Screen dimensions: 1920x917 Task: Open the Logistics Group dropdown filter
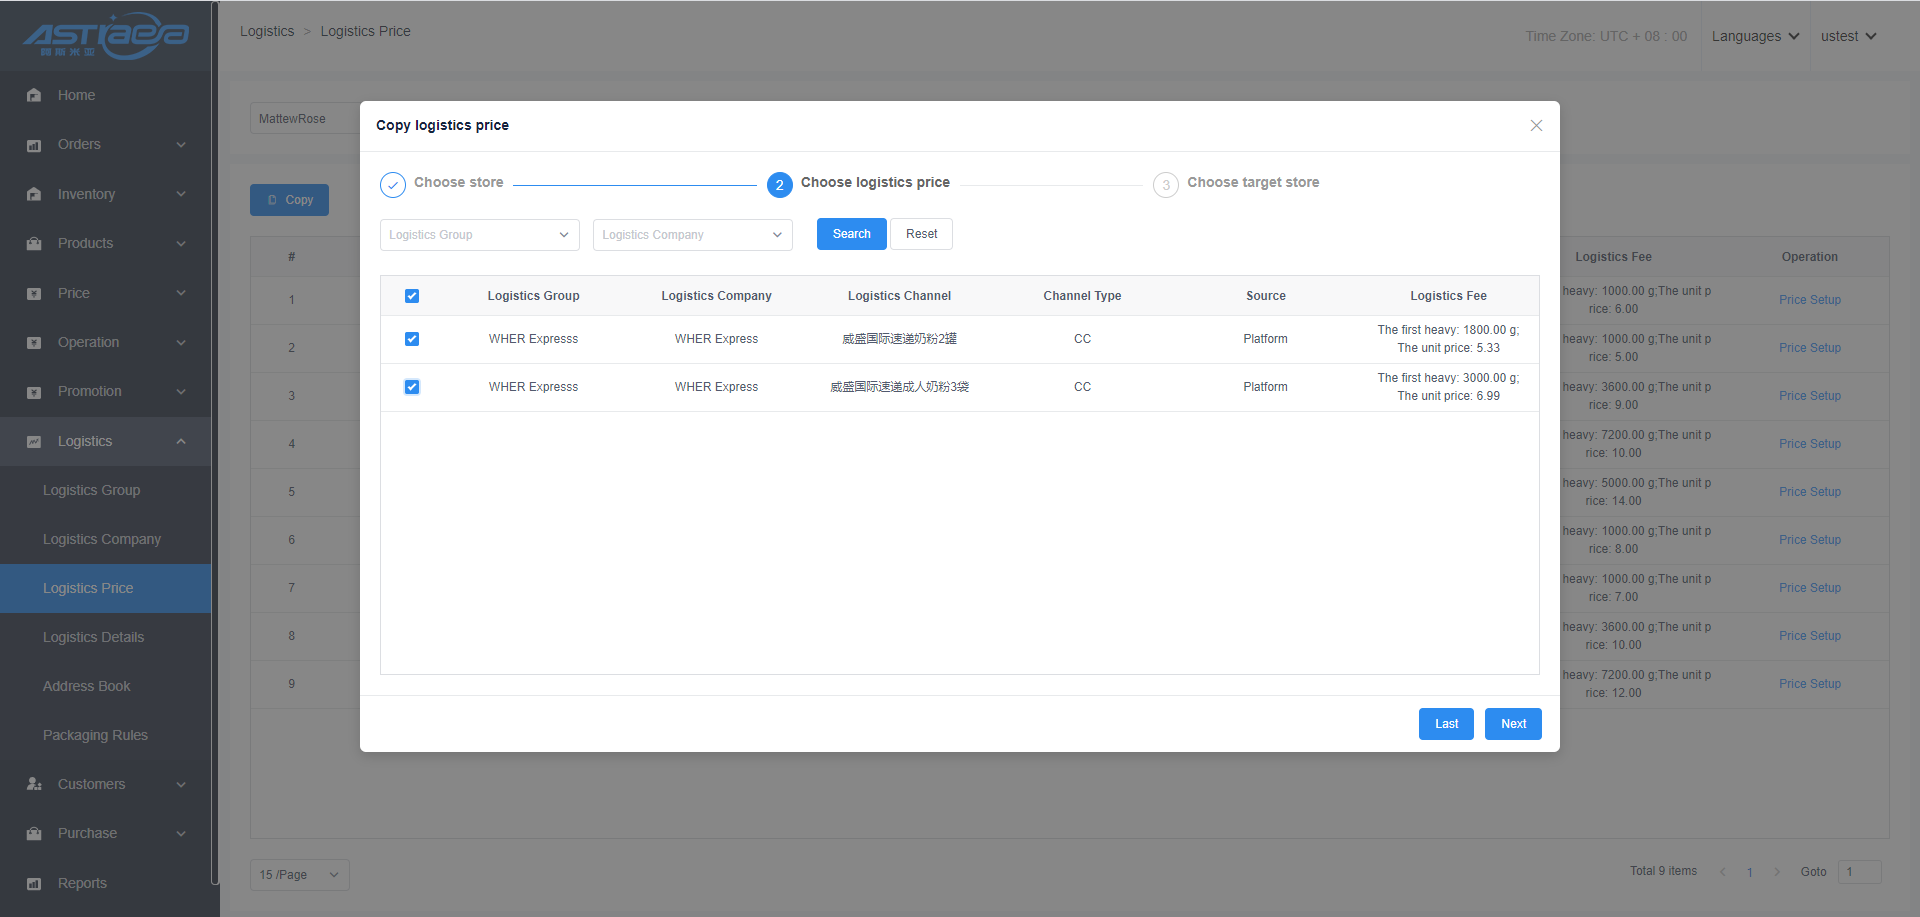(x=479, y=235)
